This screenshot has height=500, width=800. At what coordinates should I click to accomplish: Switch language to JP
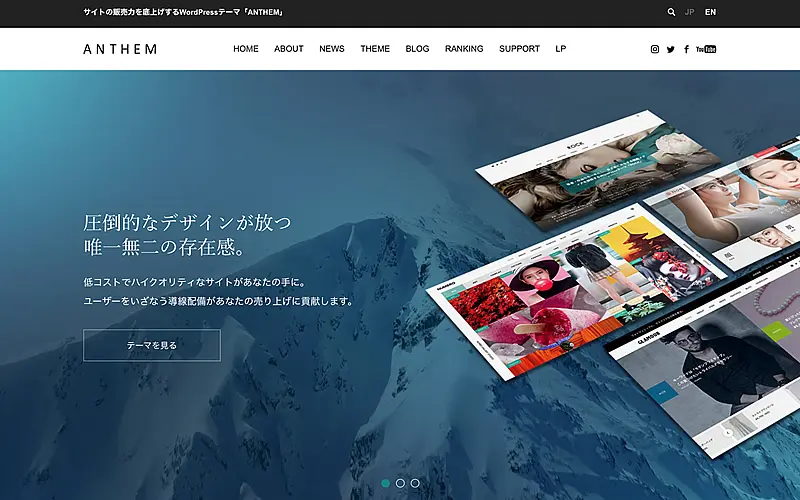pos(690,12)
